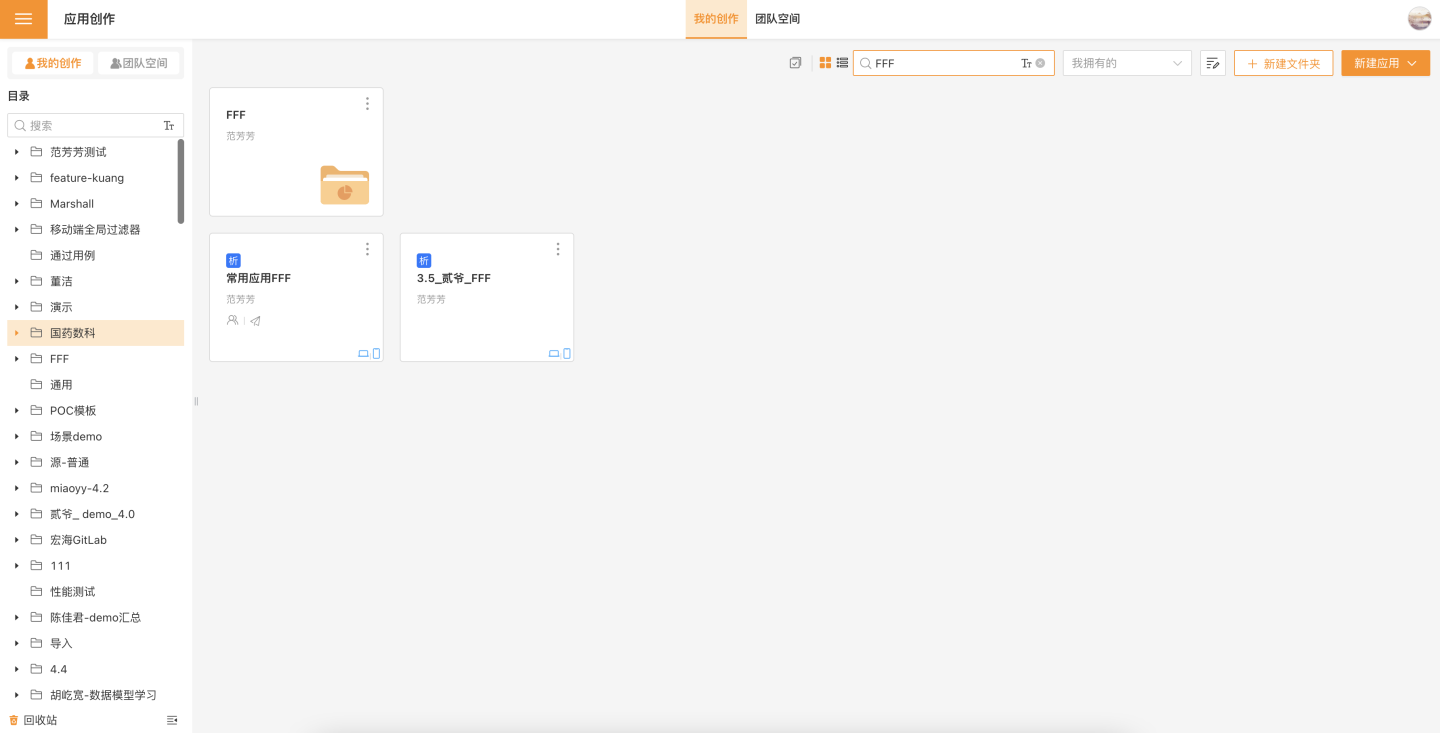Open the 我拥有的 ownership filter dropdown
Viewport: 1440px width, 733px height.
point(1126,63)
